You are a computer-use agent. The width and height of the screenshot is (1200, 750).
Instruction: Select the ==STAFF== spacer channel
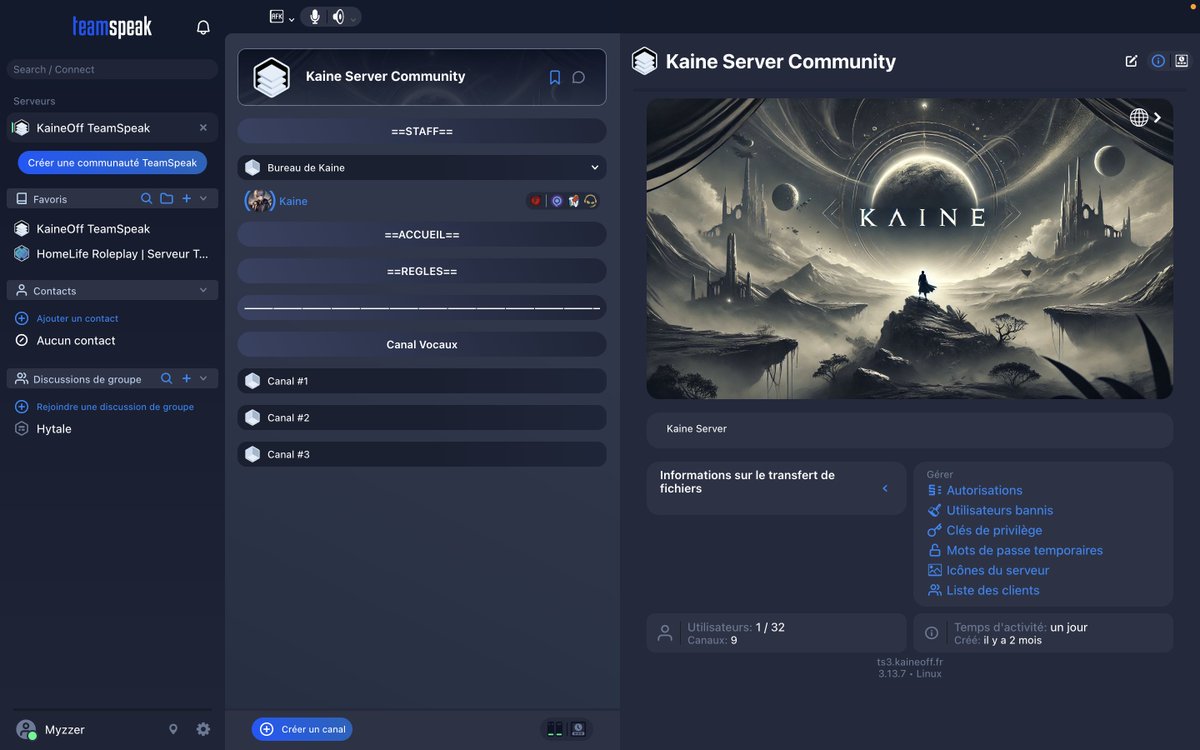point(422,131)
